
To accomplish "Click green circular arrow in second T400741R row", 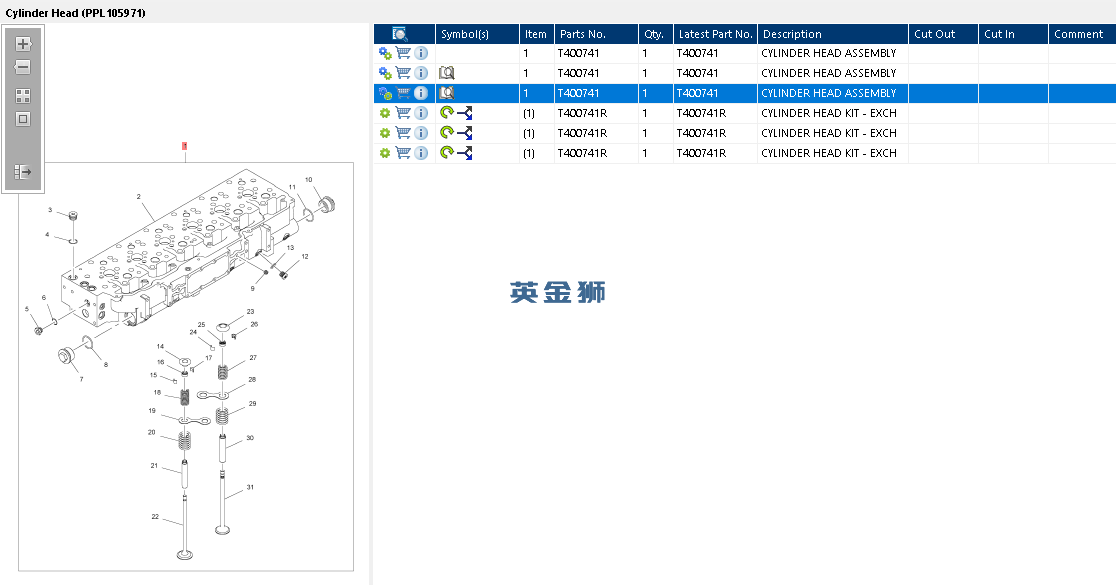I will coord(447,132).
